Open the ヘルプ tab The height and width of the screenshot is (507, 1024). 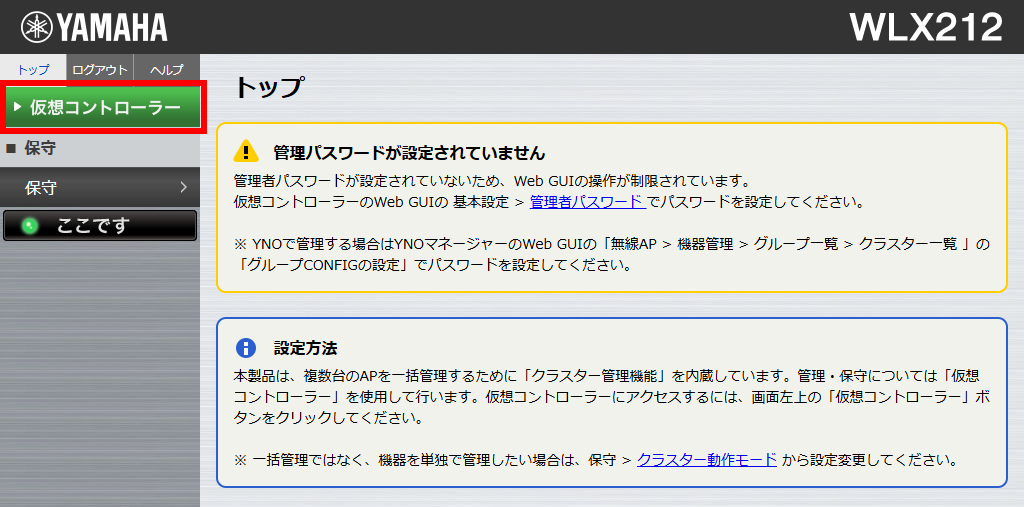(166, 69)
